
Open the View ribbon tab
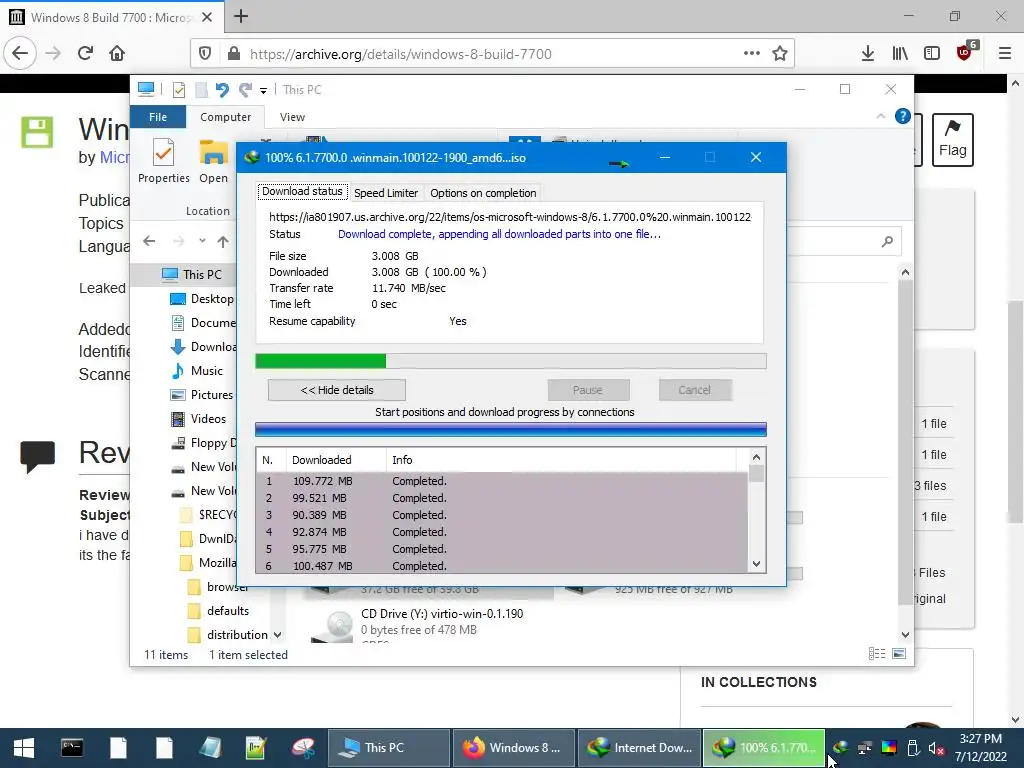click(x=292, y=117)
